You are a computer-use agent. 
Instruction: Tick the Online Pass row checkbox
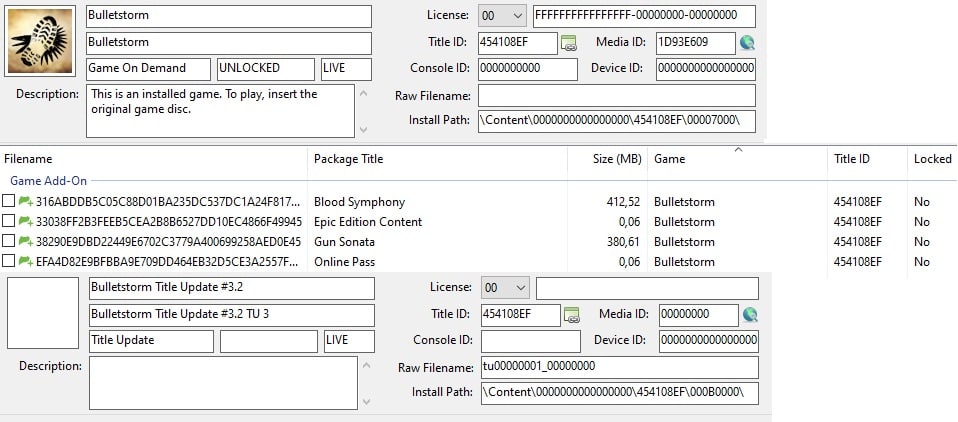[9, 261]
